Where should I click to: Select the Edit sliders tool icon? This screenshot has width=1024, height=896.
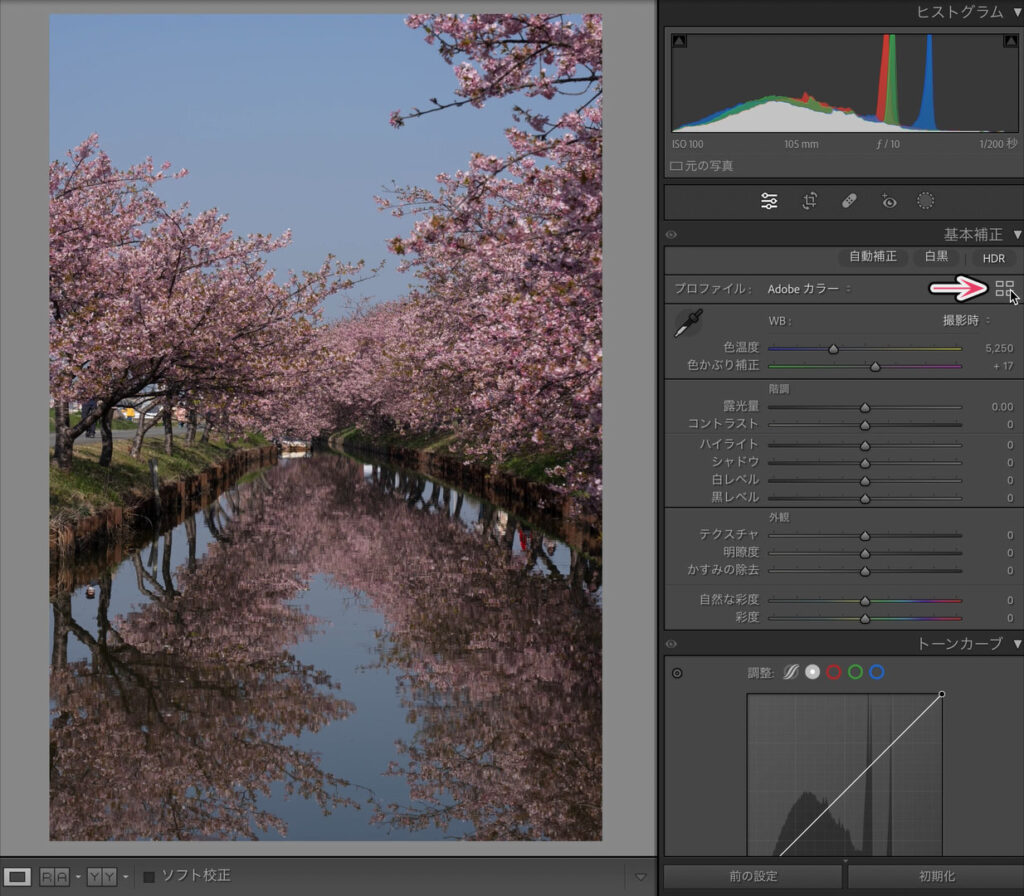click(x=769, y=201)
